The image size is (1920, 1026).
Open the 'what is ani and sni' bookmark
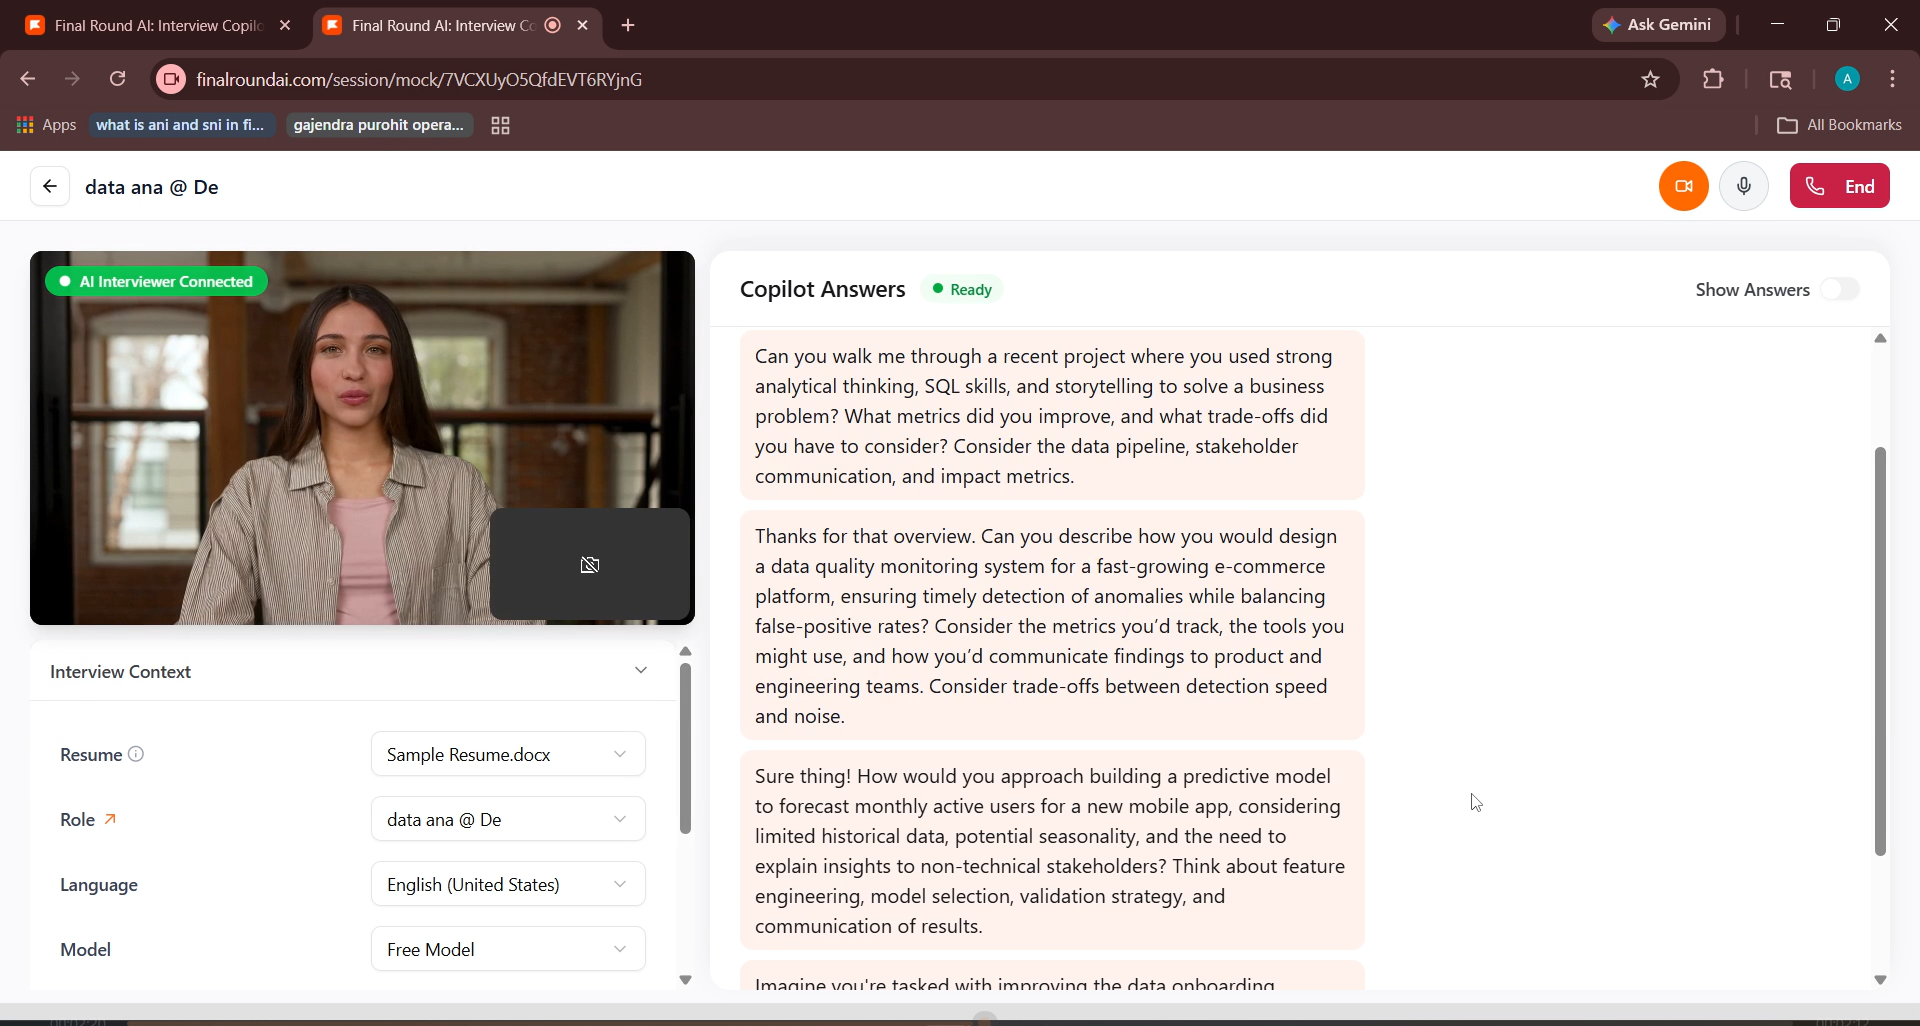(180, 125)
